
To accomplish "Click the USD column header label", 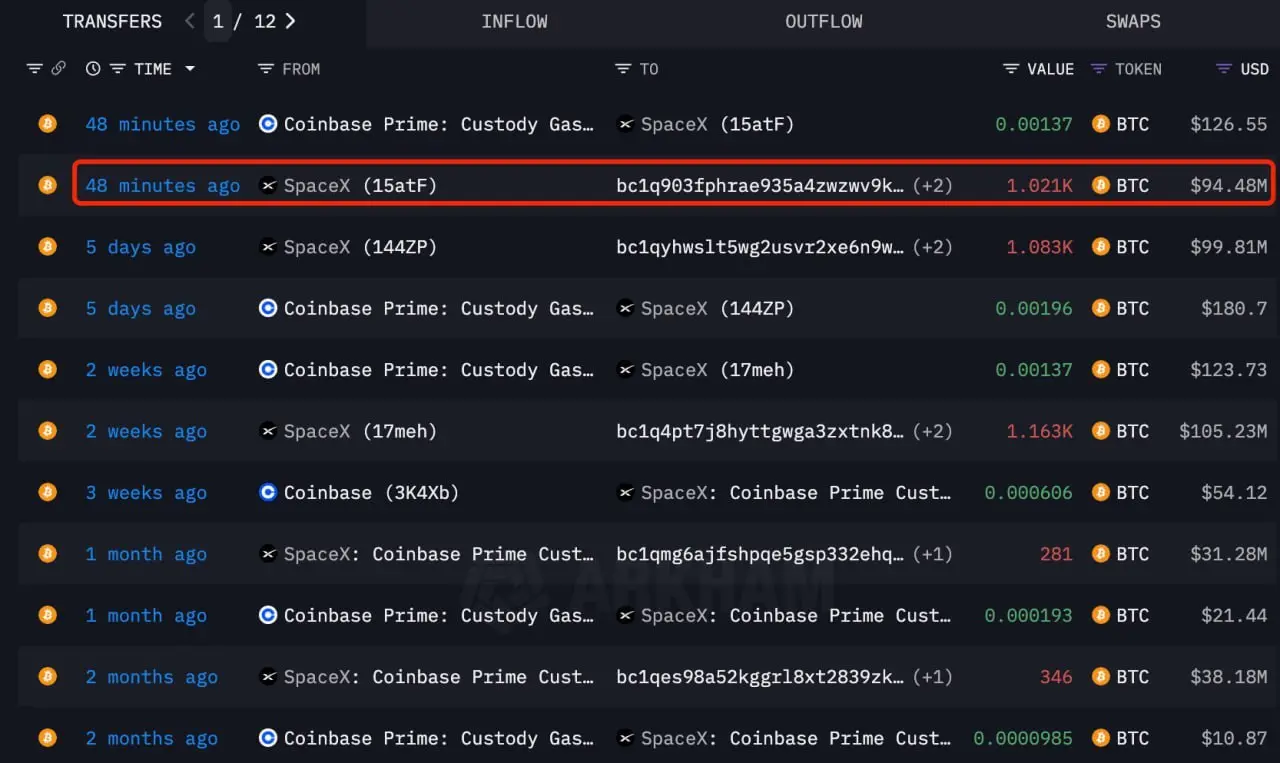I will coord(1254,69).
